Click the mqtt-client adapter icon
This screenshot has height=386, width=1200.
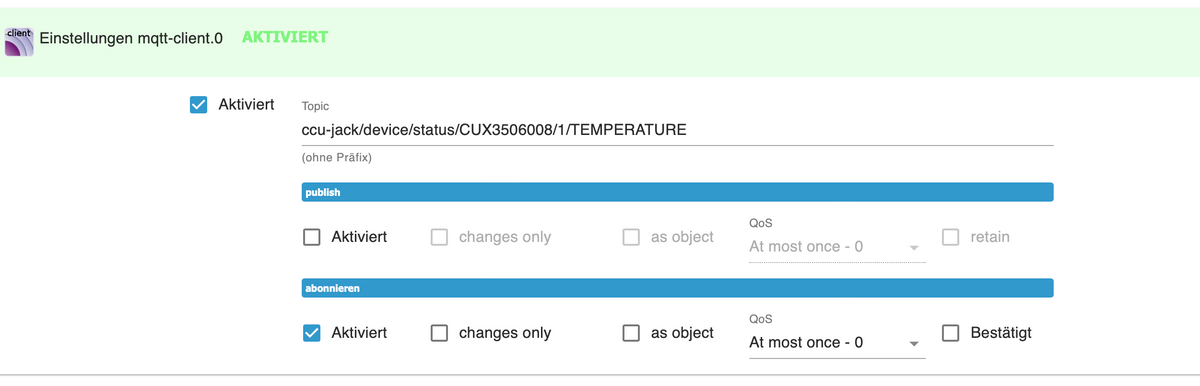[19, 41]
